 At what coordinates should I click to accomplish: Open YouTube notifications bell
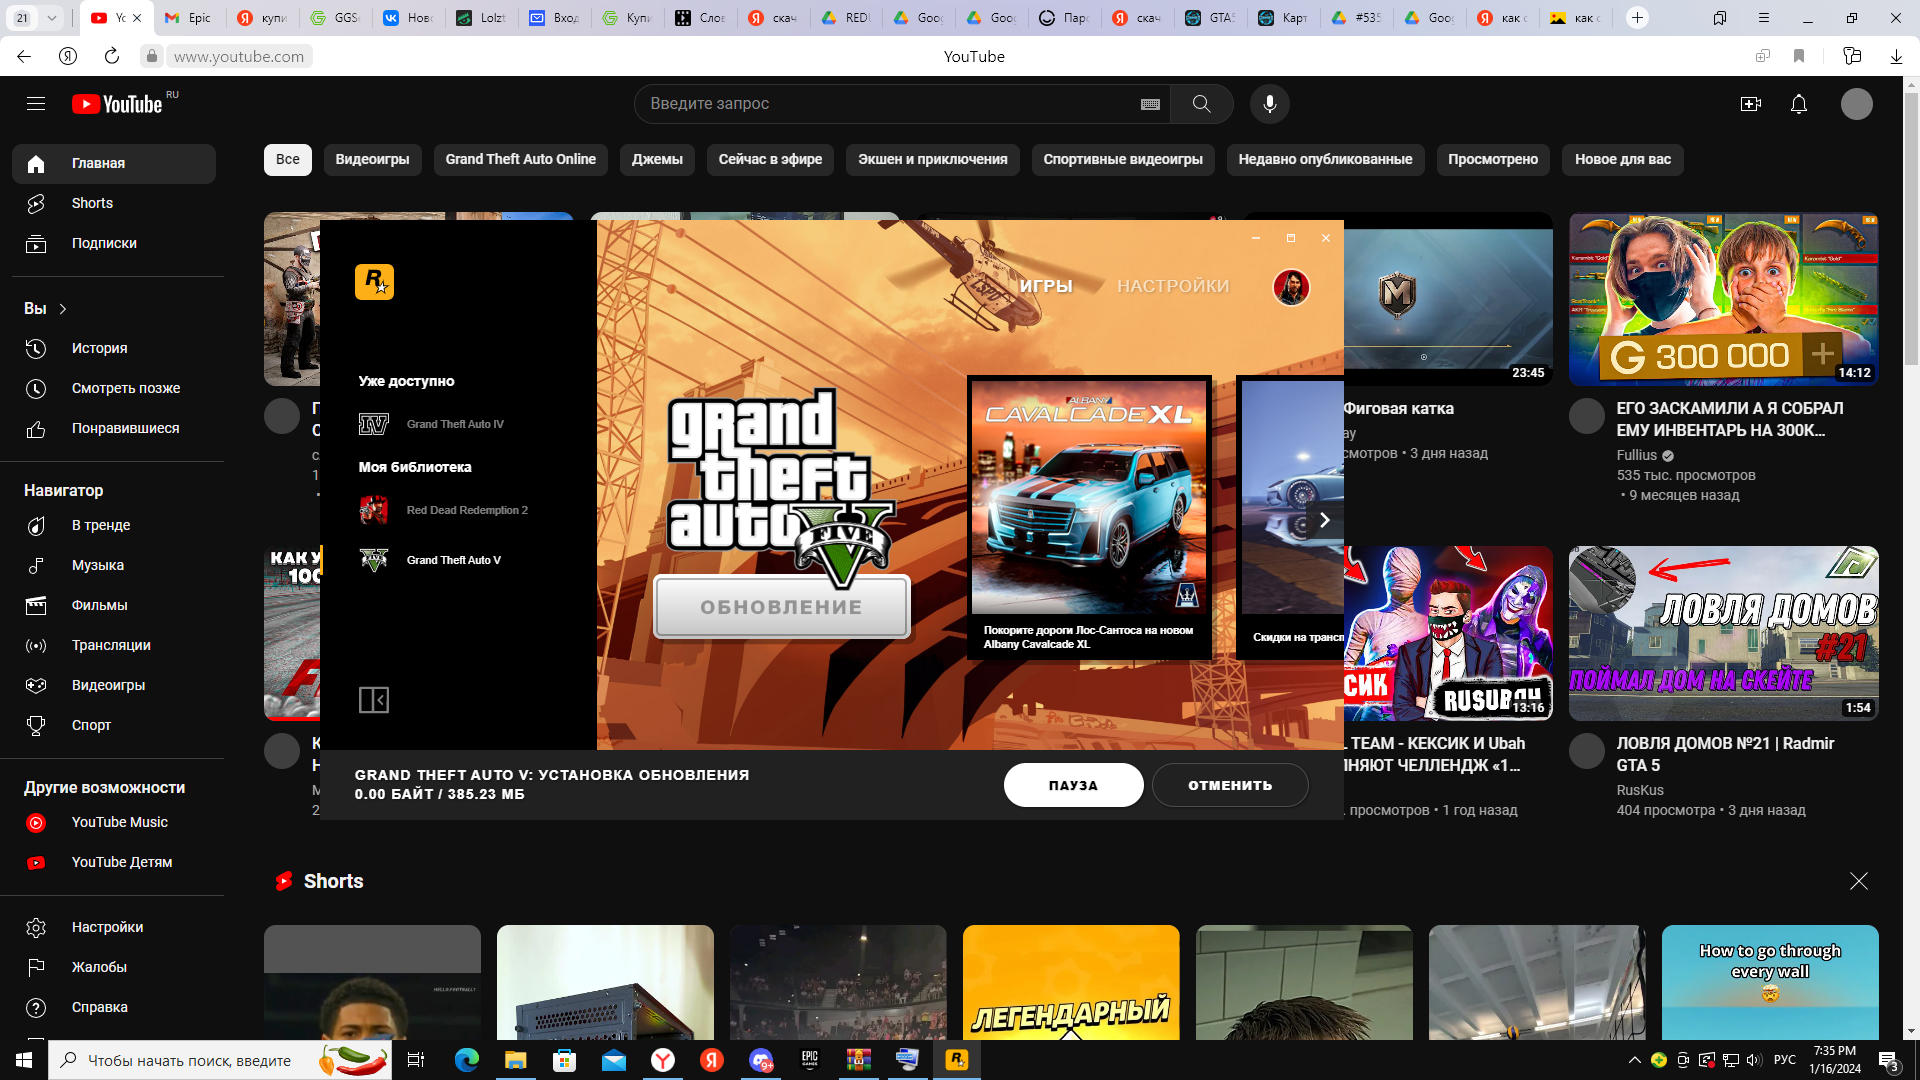(x=1798, y=104)
